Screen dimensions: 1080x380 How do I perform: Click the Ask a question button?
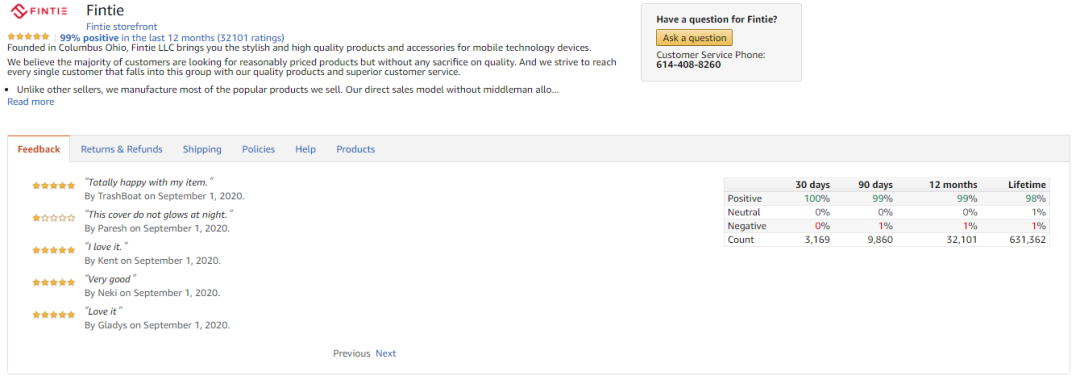pyautogui.click(x=694, y=38)
